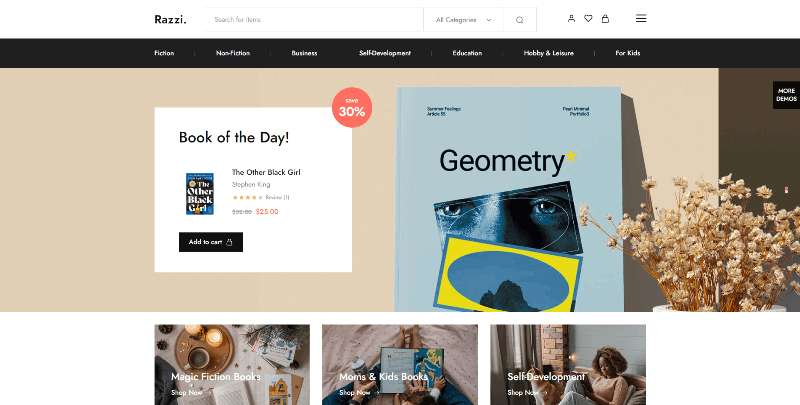Click the save 30% badge

point(352,108)
